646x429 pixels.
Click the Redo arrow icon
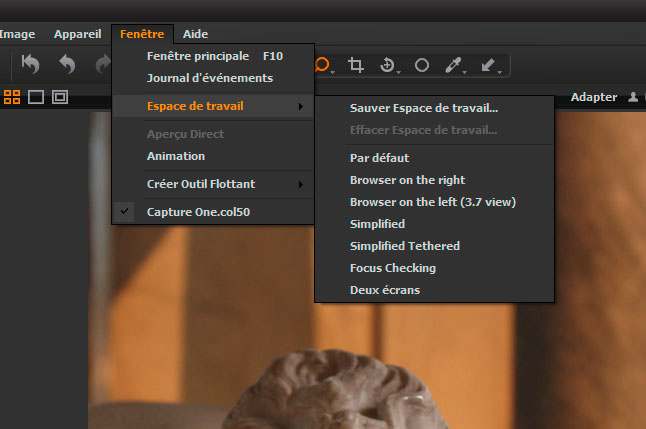(x=103, y=65)
